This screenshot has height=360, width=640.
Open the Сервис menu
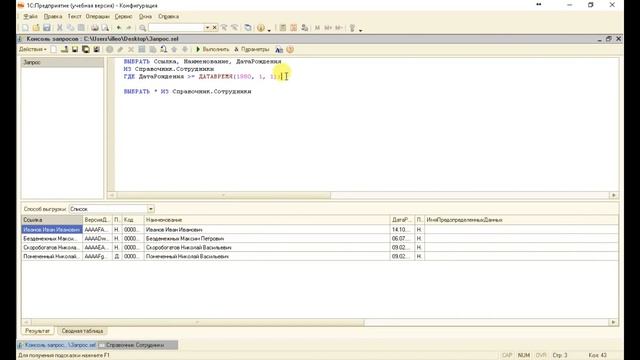[123, 16]
